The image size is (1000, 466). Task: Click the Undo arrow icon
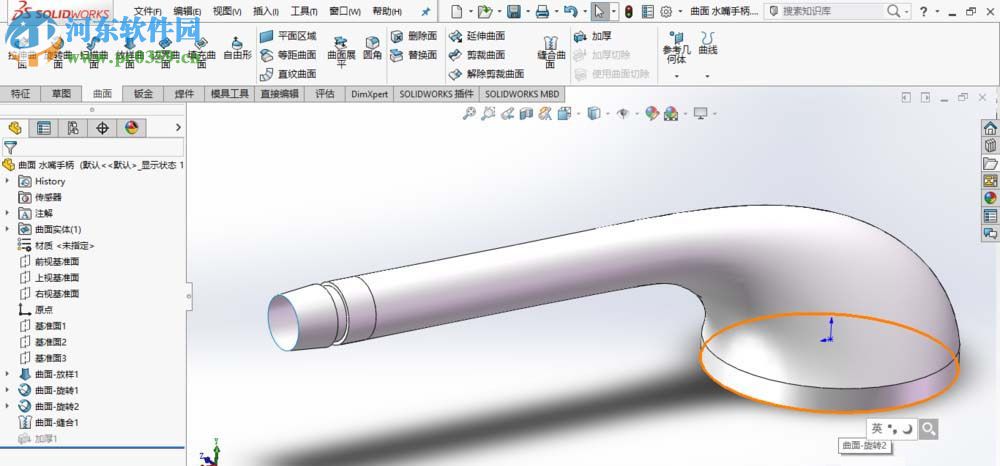(571, 11)
